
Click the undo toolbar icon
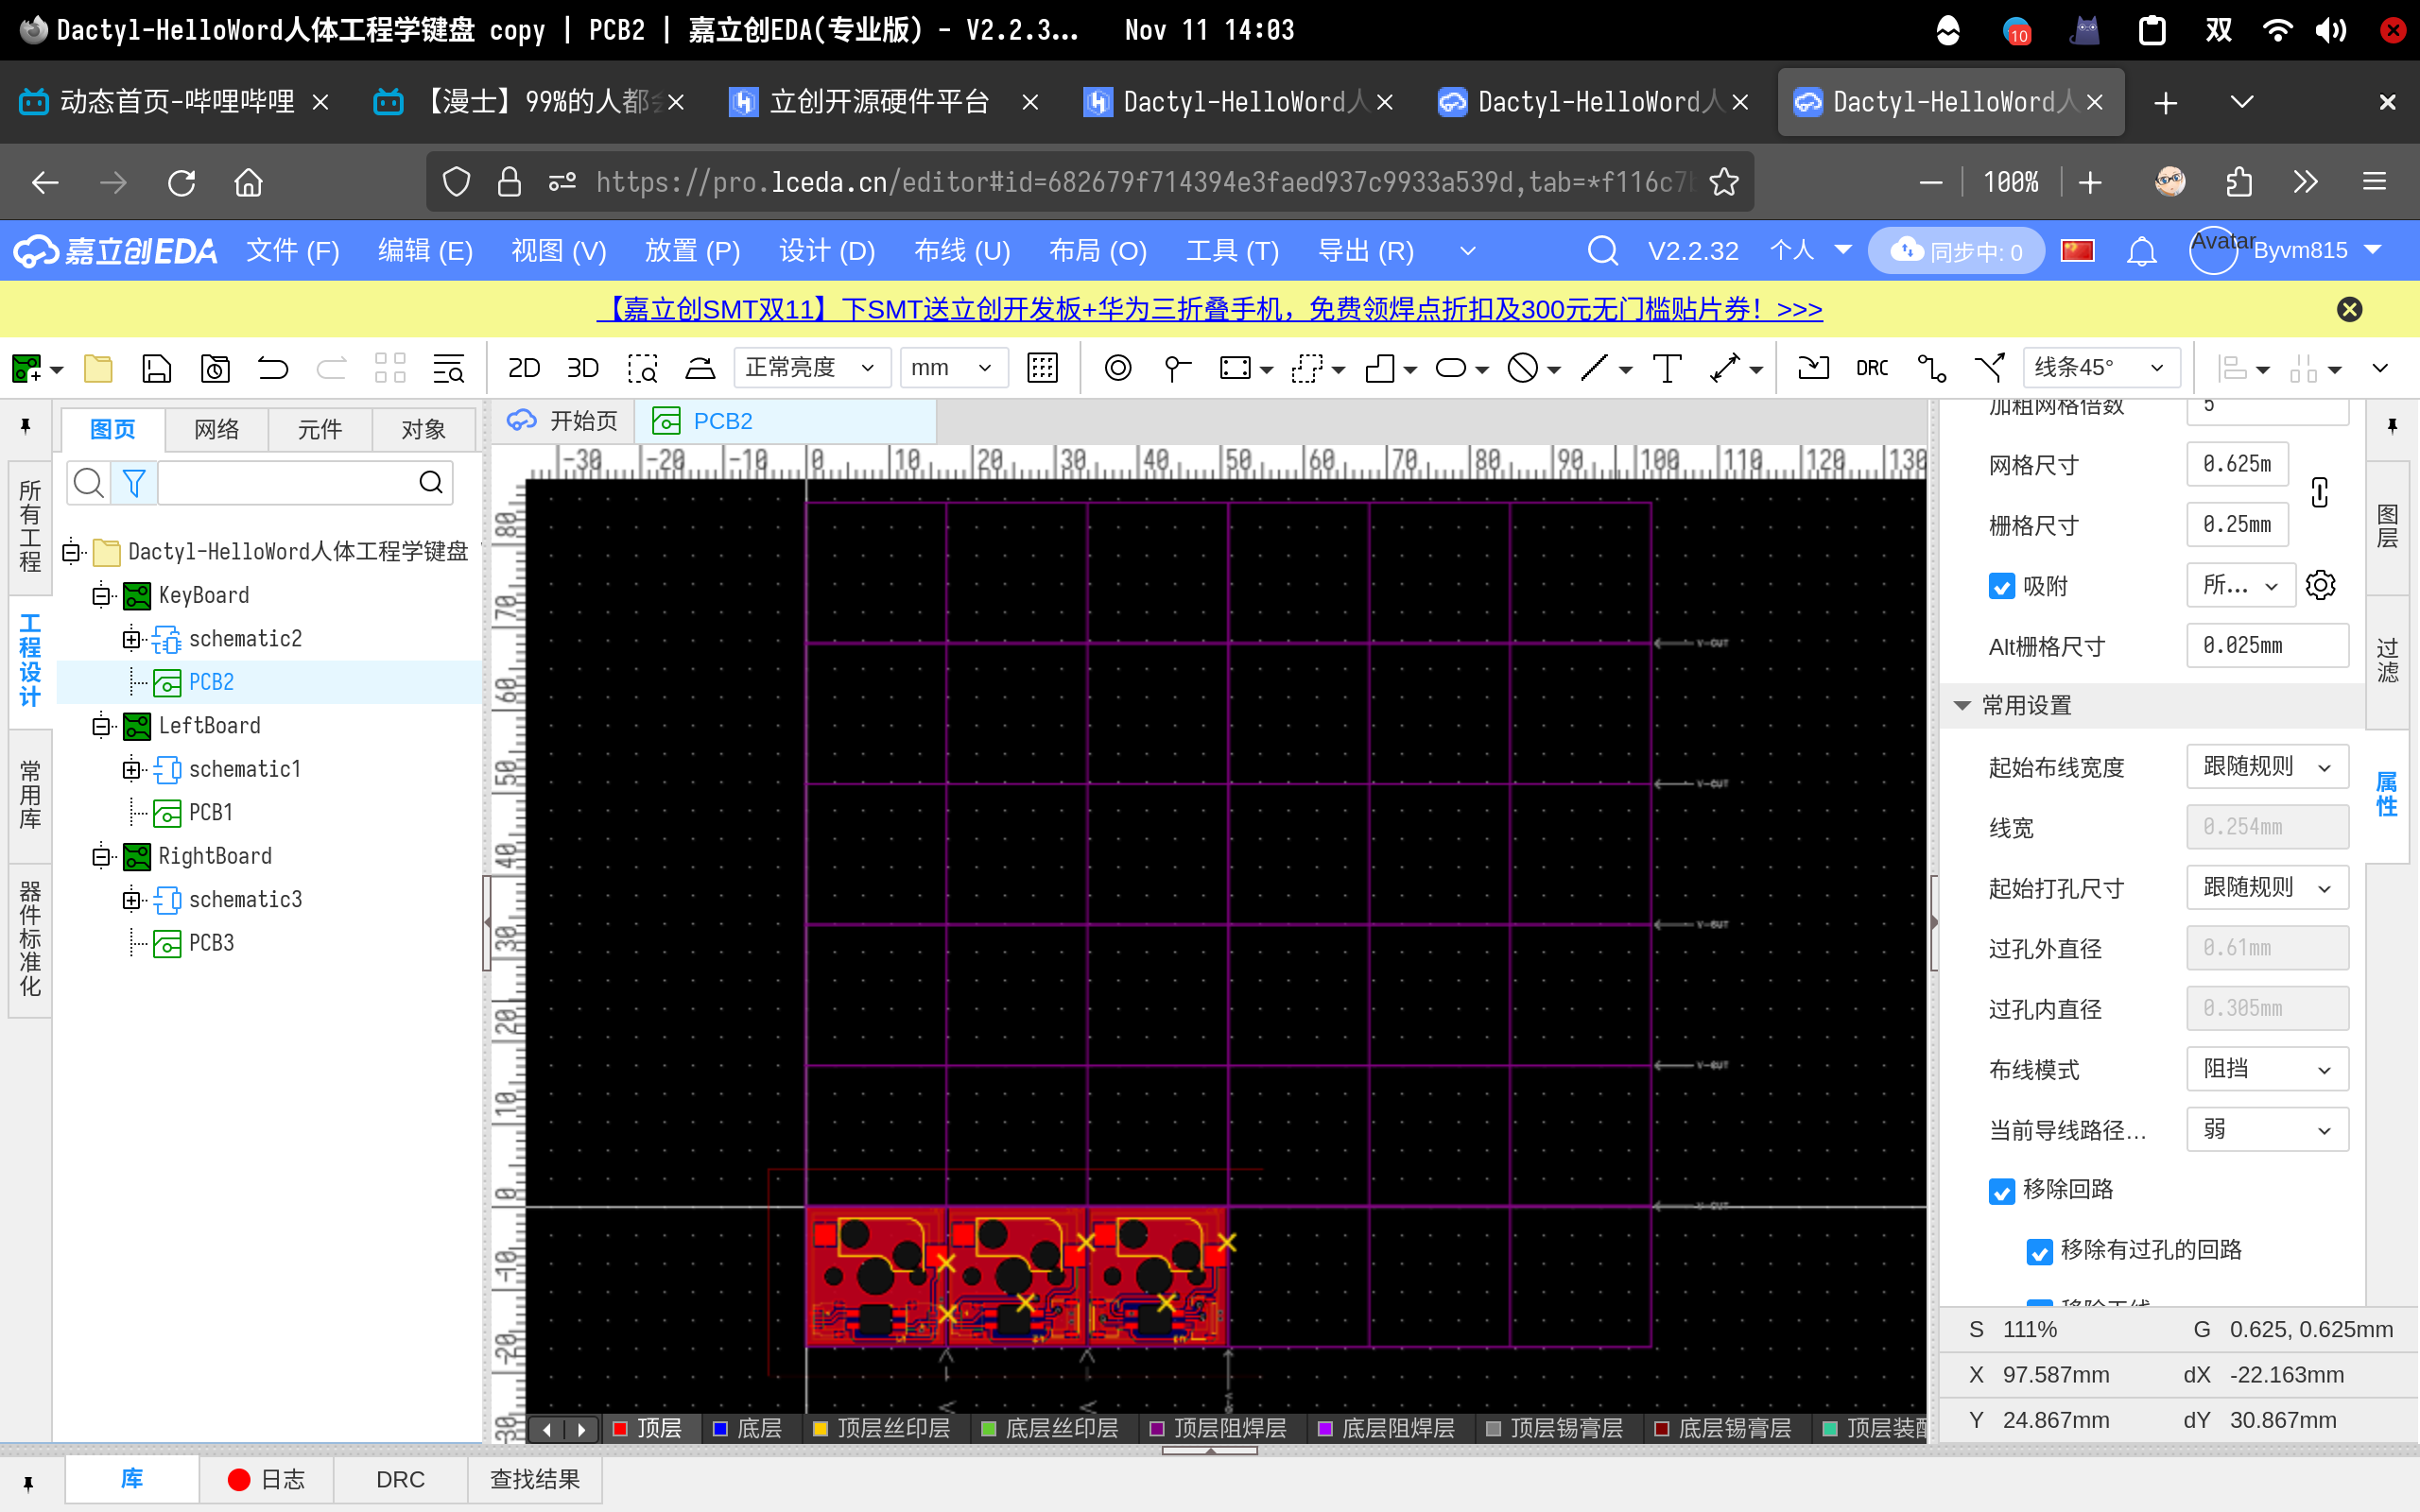point(272,368)
